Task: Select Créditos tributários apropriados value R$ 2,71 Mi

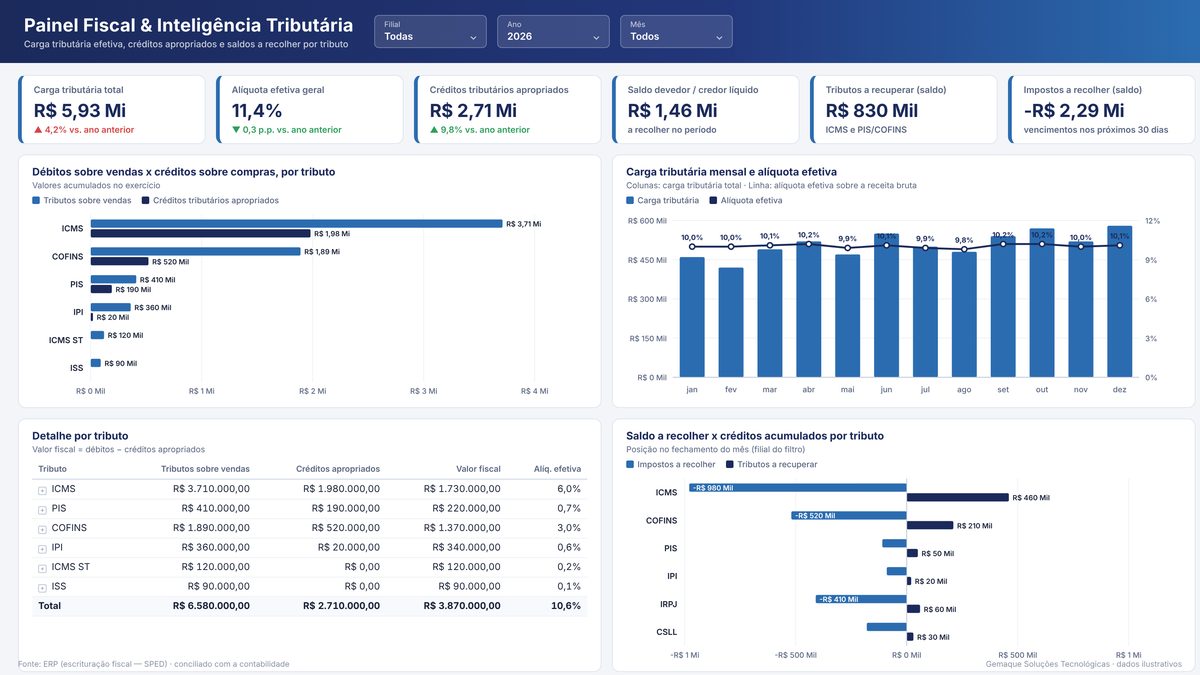Action: pyautogui.click(x=473, y=110)
